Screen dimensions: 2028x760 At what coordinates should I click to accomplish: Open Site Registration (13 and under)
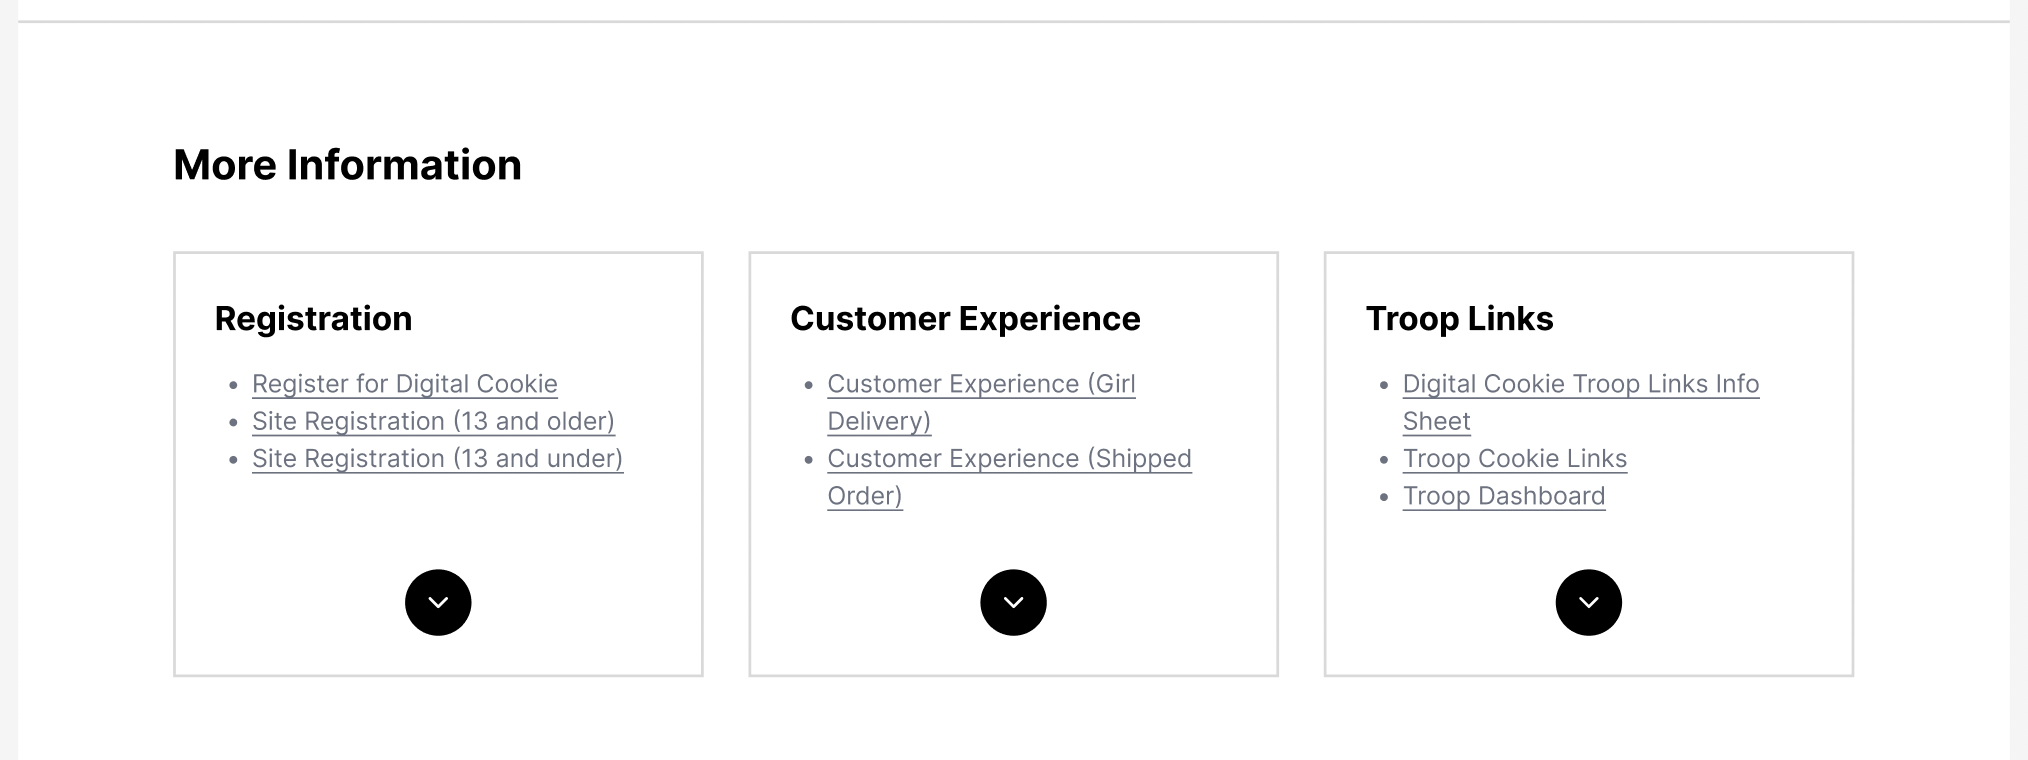[x=437, y=458]
